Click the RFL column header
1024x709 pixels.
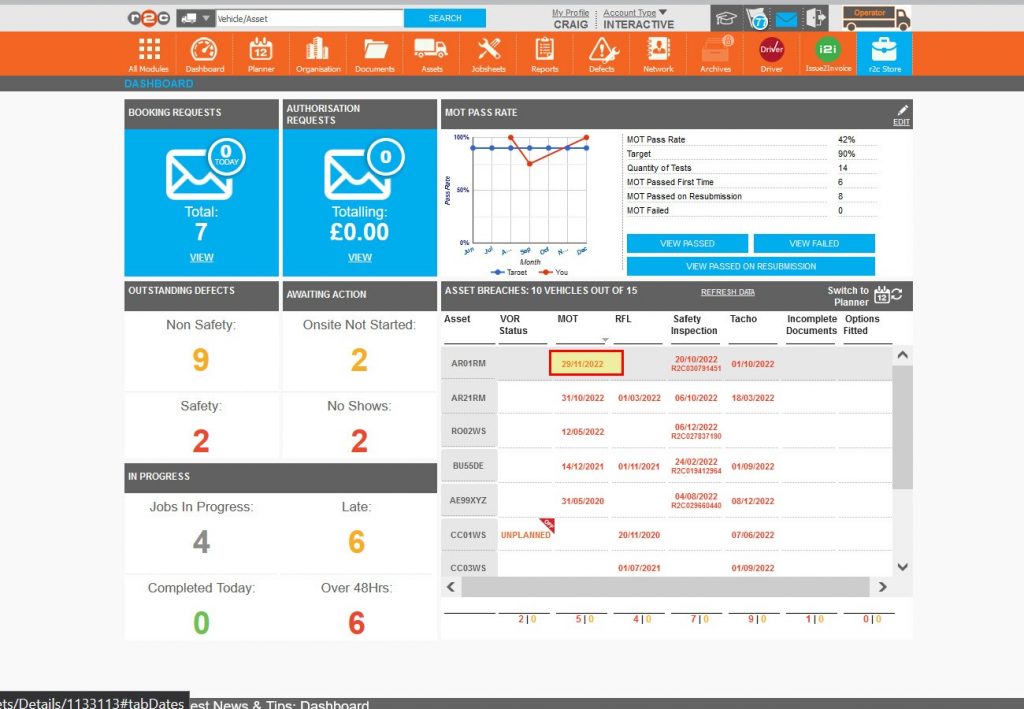623,319
